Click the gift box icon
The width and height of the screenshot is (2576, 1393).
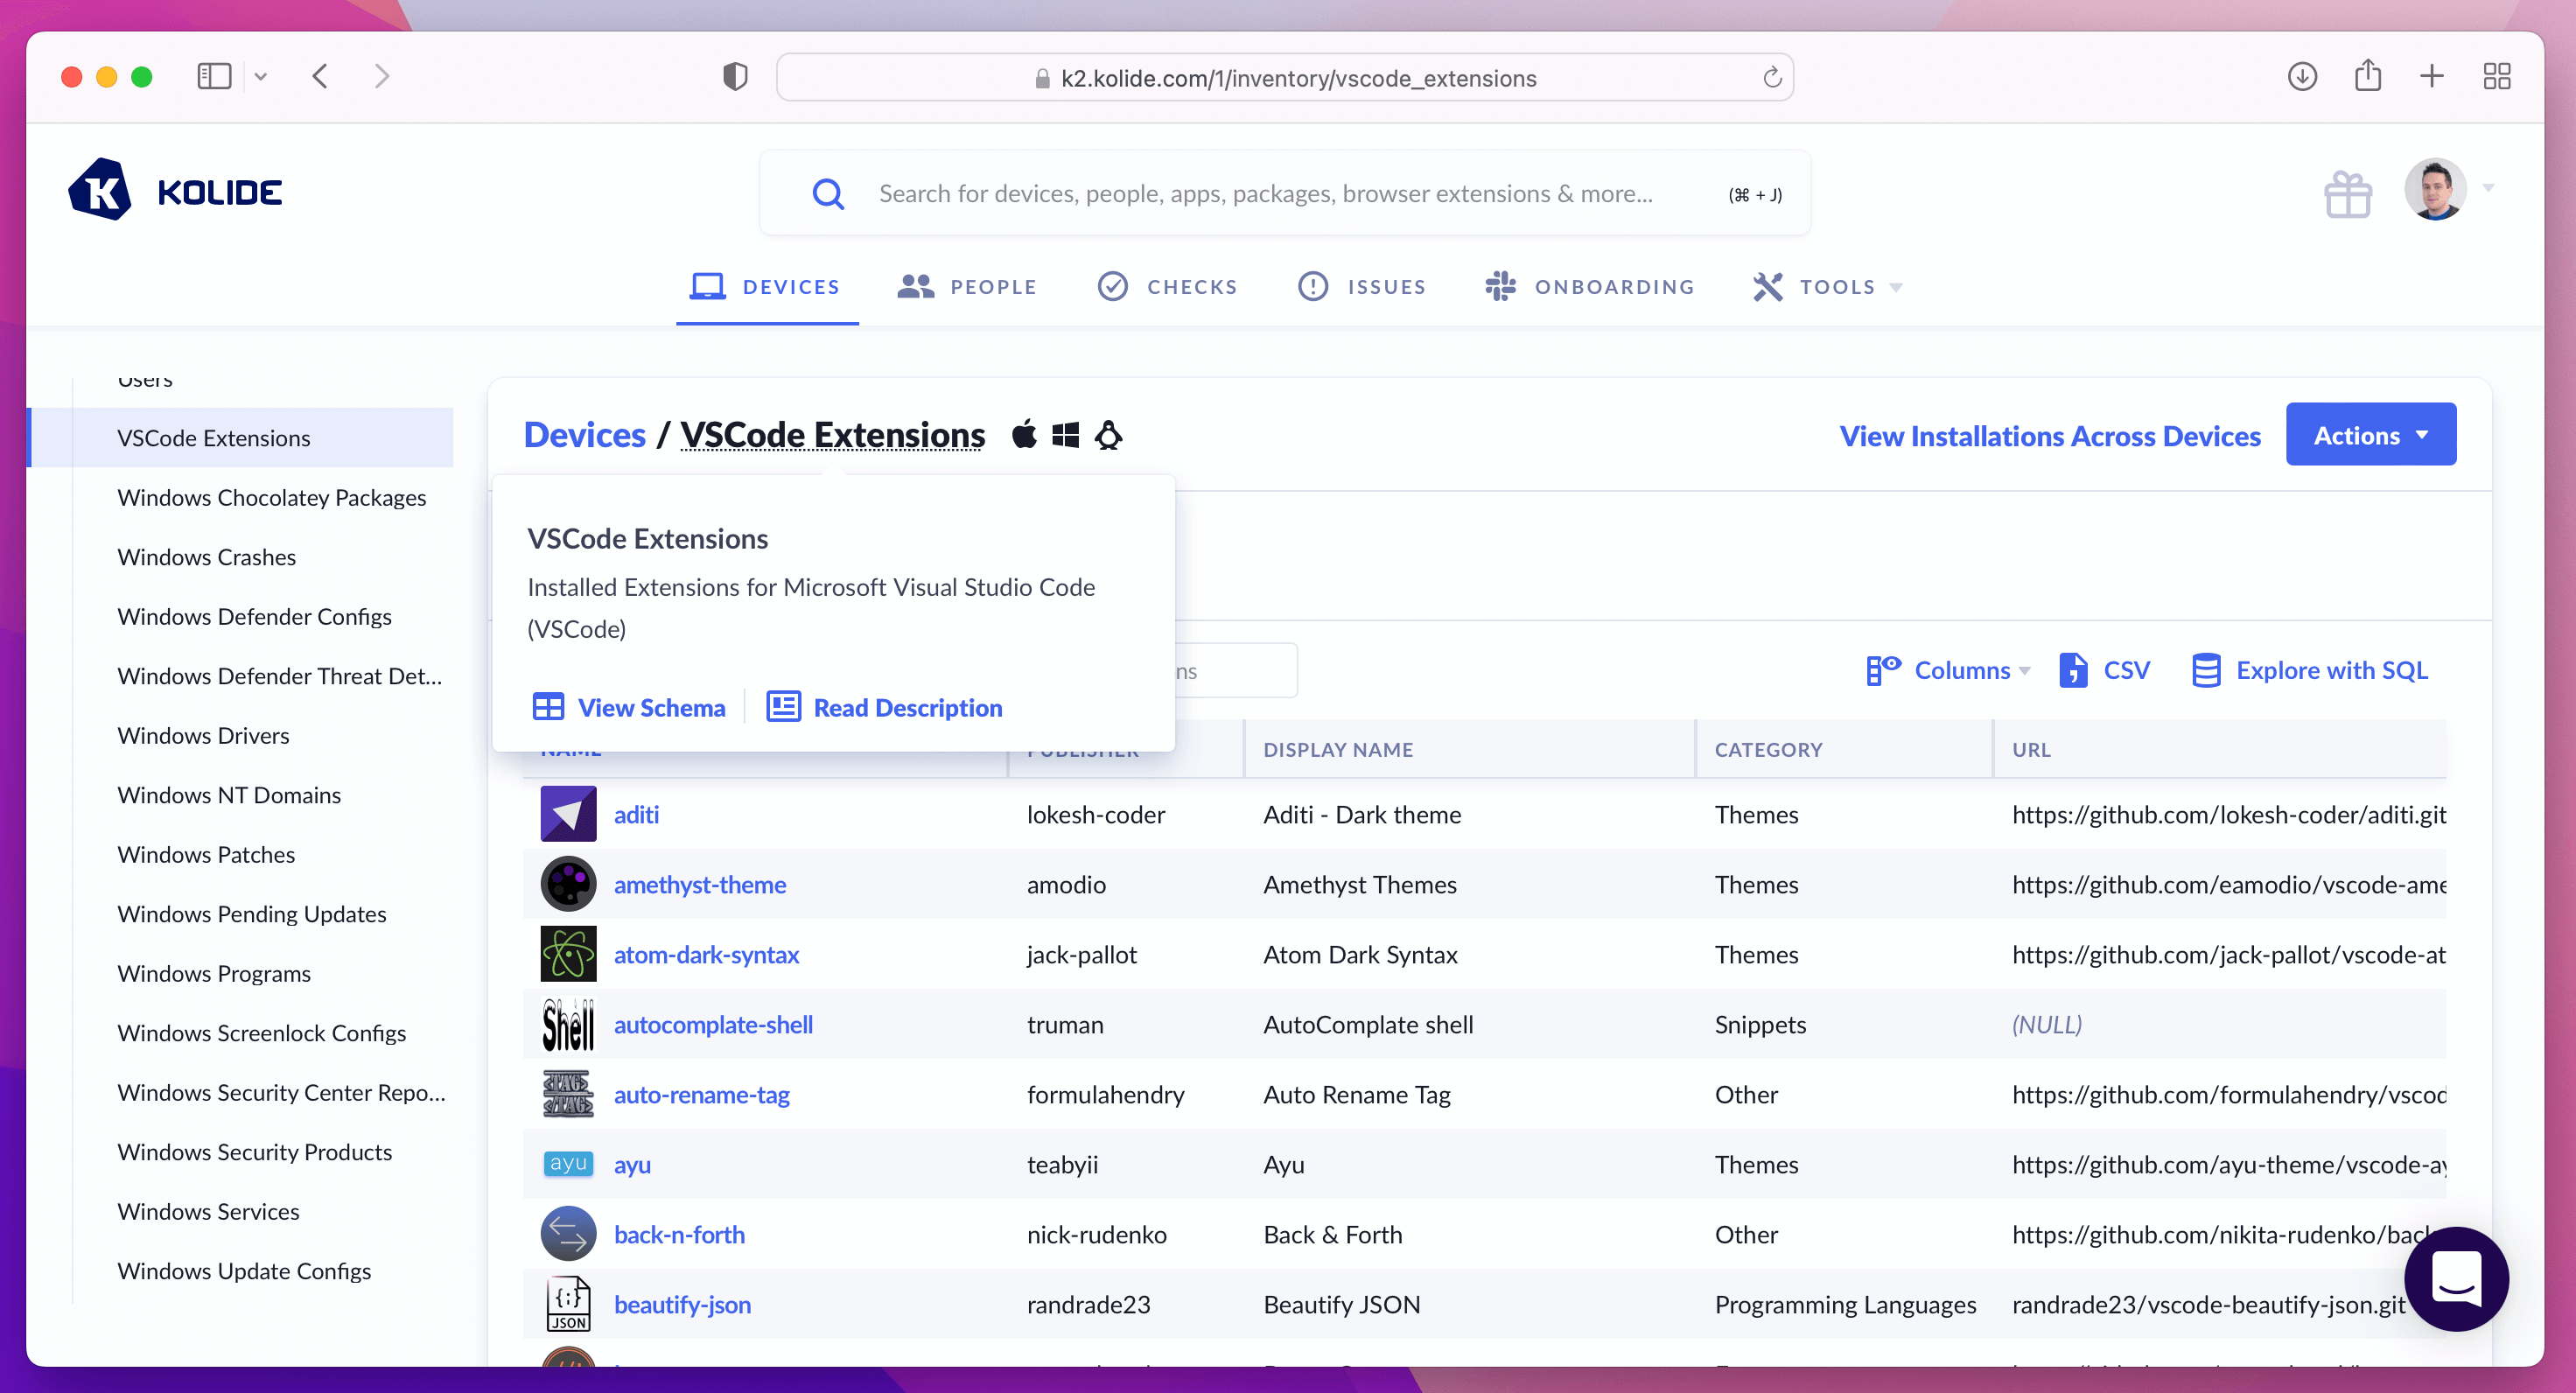(2347, 194)
